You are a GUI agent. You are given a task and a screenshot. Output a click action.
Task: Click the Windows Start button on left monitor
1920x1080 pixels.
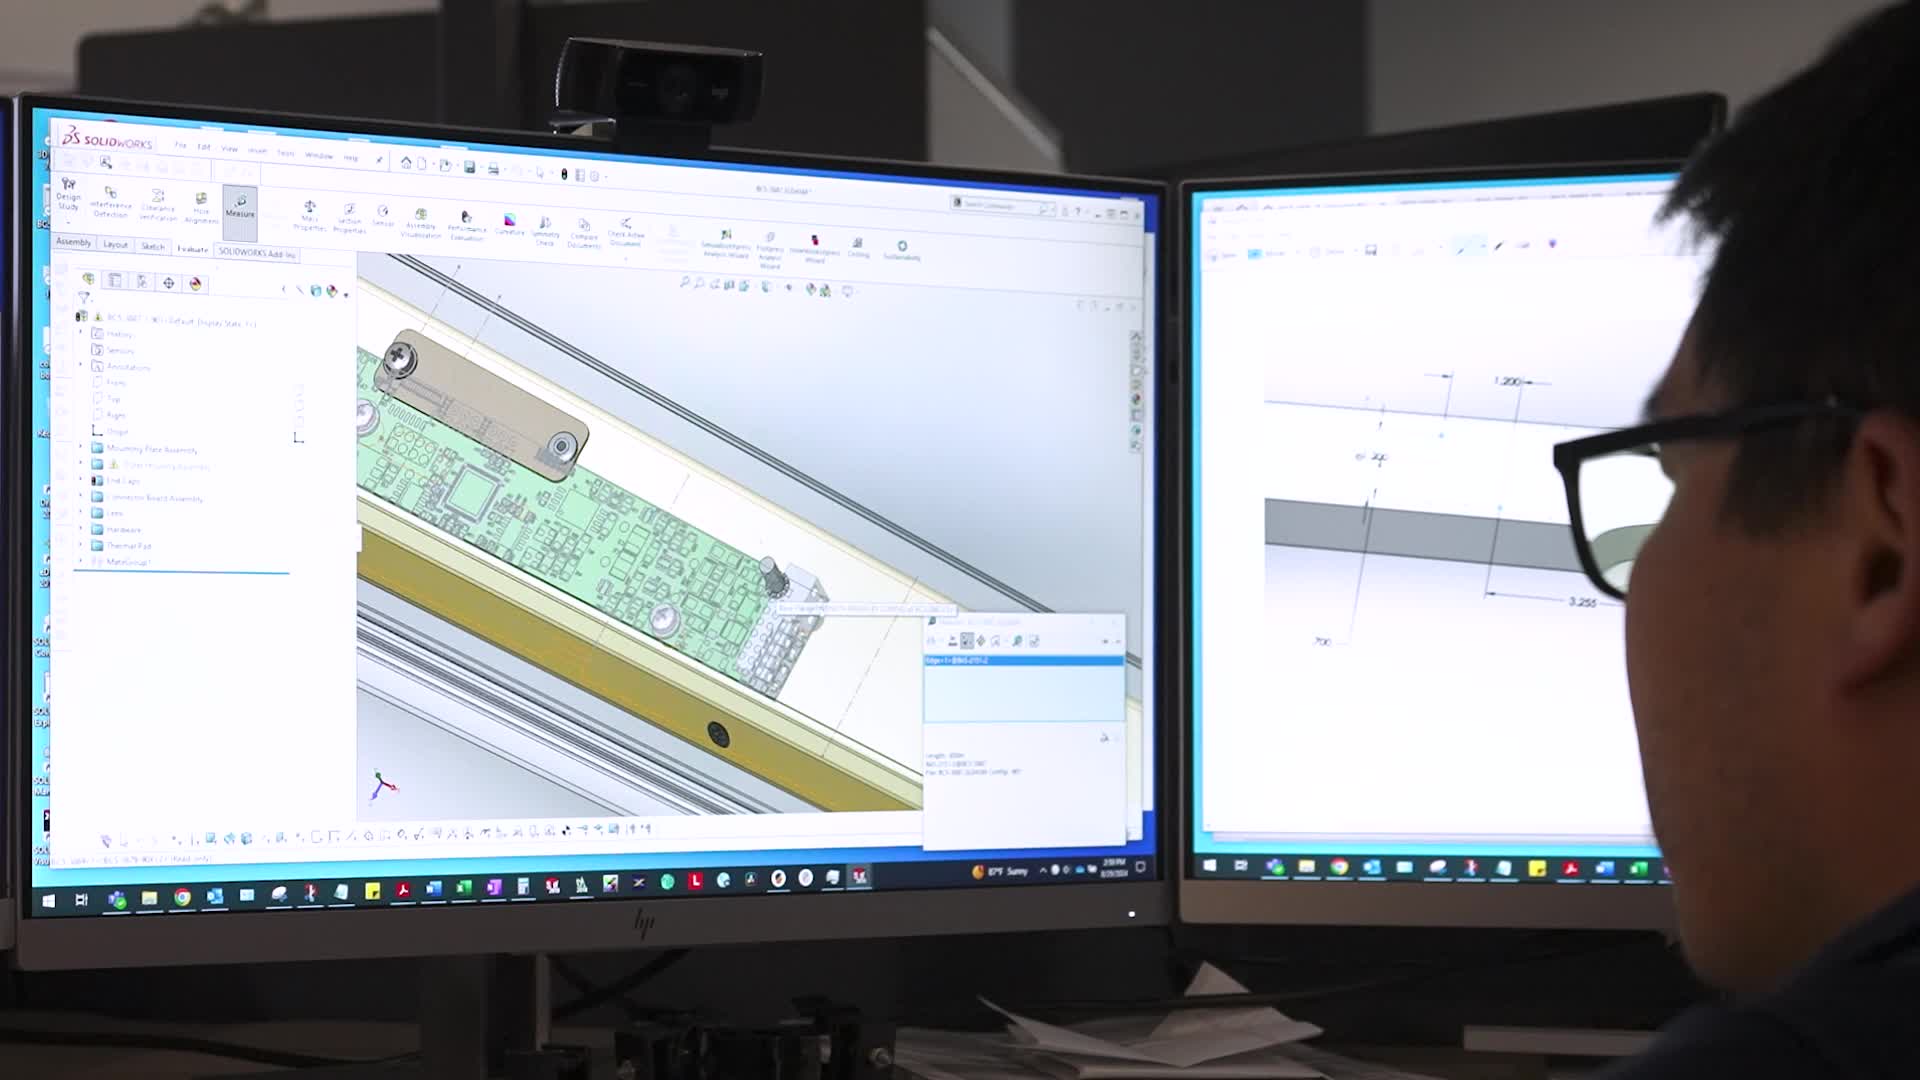[49, 901]
